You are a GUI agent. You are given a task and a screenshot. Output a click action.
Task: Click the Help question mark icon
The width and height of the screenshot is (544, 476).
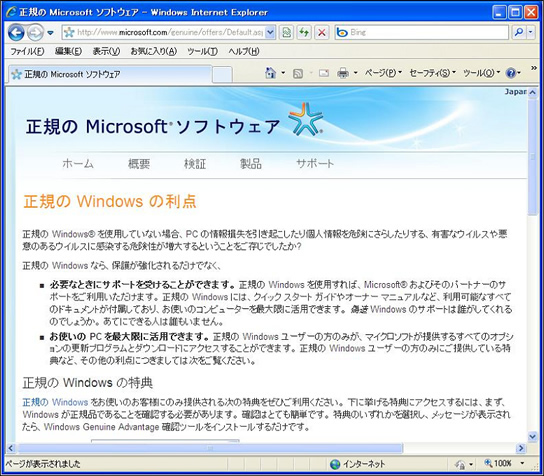click(511, 73)
